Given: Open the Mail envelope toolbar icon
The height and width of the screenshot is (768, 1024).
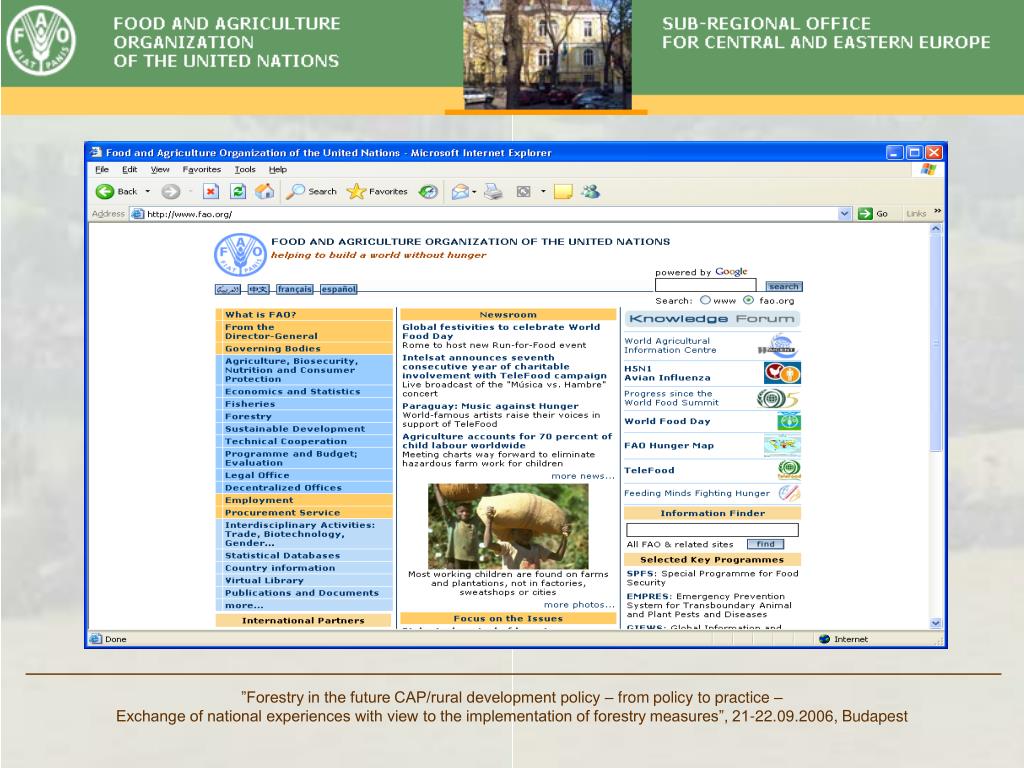Looking at the screenshot, I should click(x=460, y=191).
